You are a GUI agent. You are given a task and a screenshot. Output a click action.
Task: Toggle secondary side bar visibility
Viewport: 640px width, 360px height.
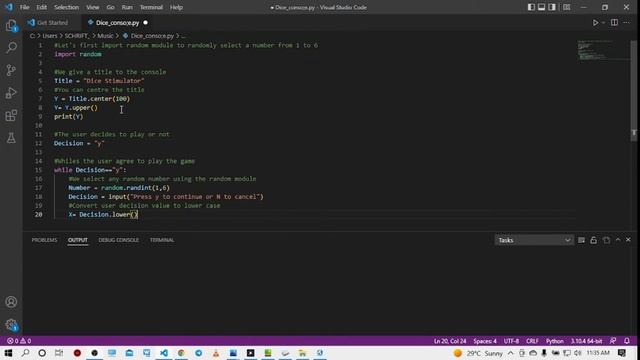tap(552, 7)
